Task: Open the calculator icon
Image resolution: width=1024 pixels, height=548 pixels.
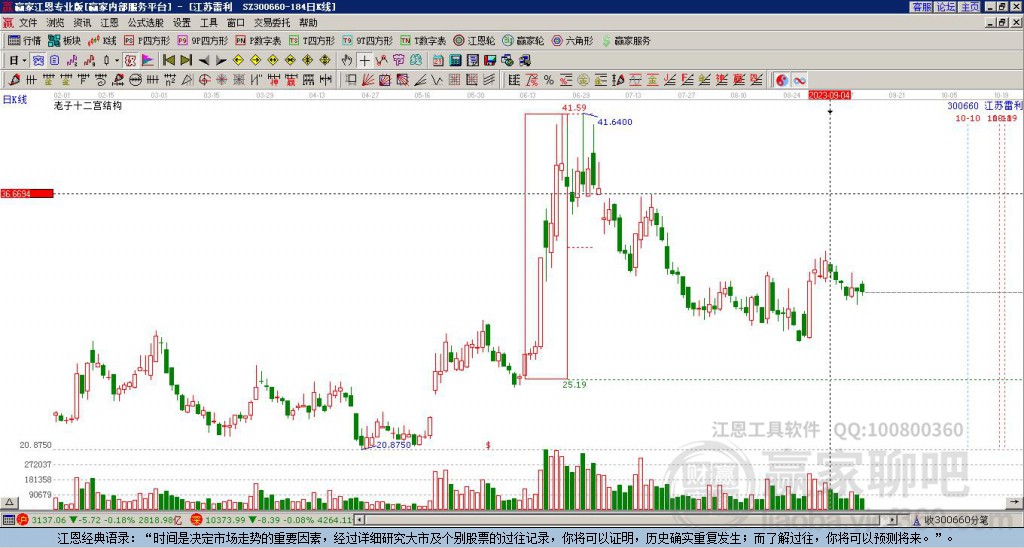Action: [456, 61]
